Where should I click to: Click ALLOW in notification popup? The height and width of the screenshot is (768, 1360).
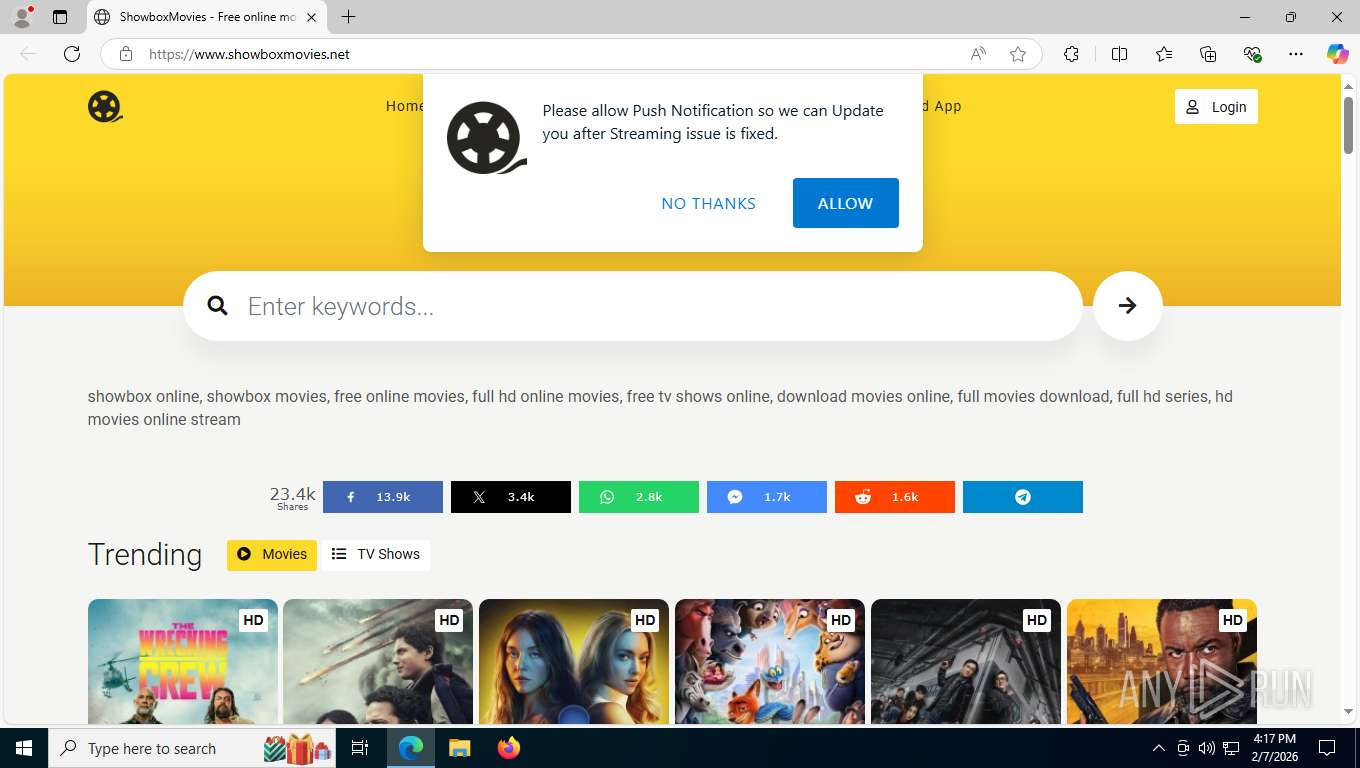(x=845, y=203)
